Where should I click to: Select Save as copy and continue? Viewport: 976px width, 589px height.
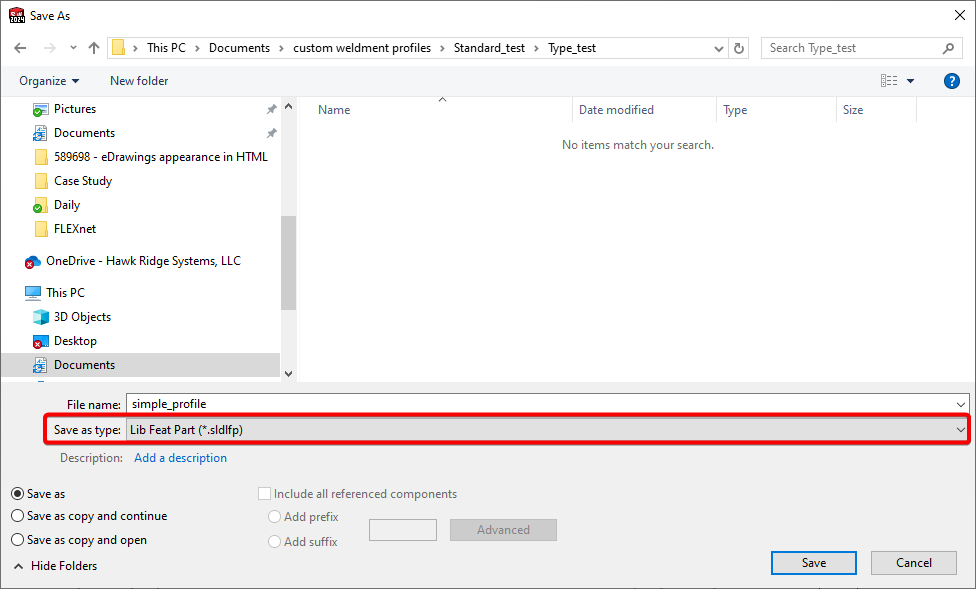tap(17, 516)
